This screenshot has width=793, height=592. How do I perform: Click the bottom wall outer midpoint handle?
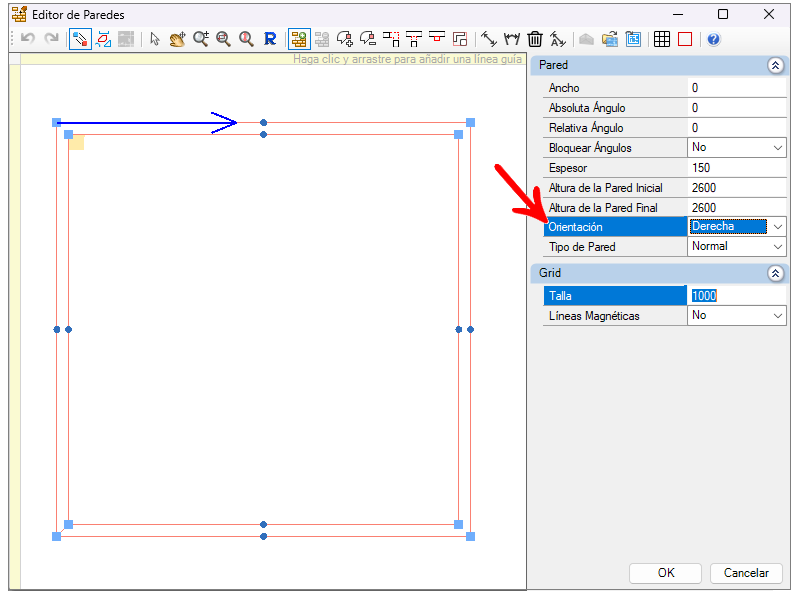tap(263, 536)
